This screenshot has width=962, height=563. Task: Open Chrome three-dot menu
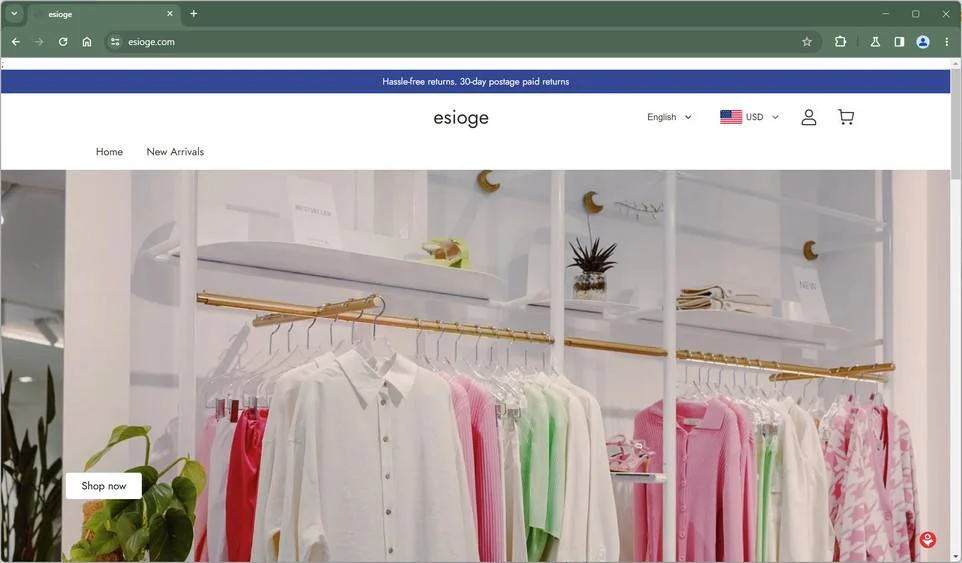(947, 42)
